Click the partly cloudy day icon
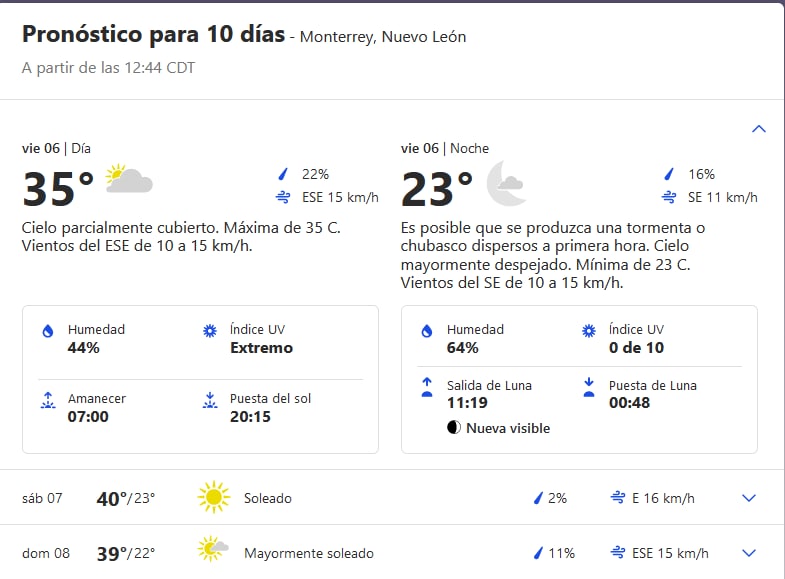Viewport: 785px width, 579px height. (x=129, y=180)
